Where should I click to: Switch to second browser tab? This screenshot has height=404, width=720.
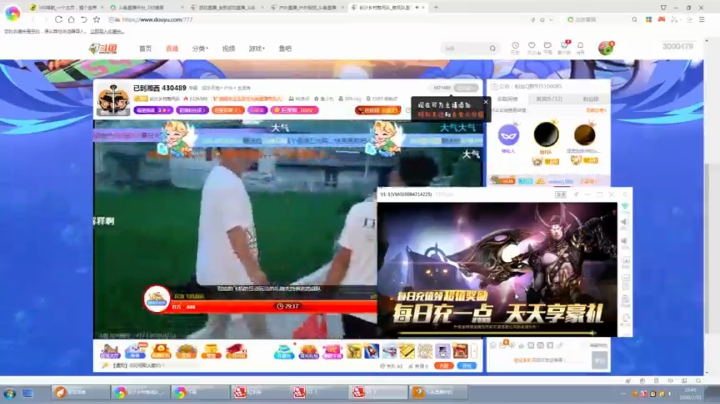(147, 7)
